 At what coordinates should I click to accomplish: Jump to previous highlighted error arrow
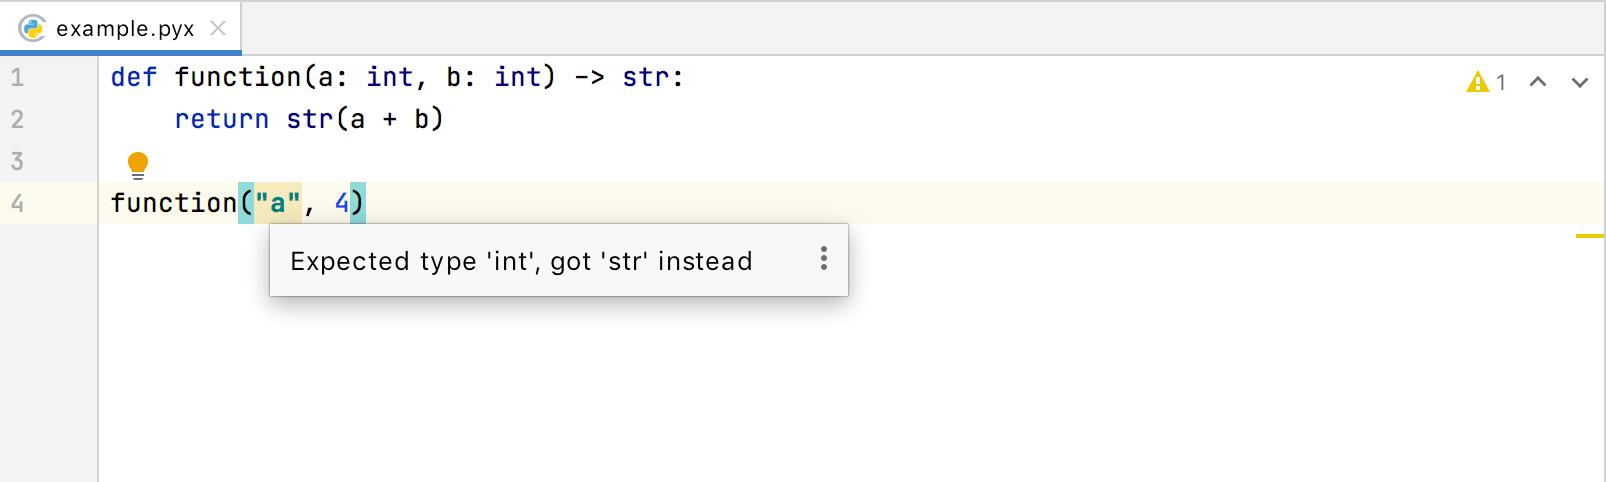[1538, 82]
